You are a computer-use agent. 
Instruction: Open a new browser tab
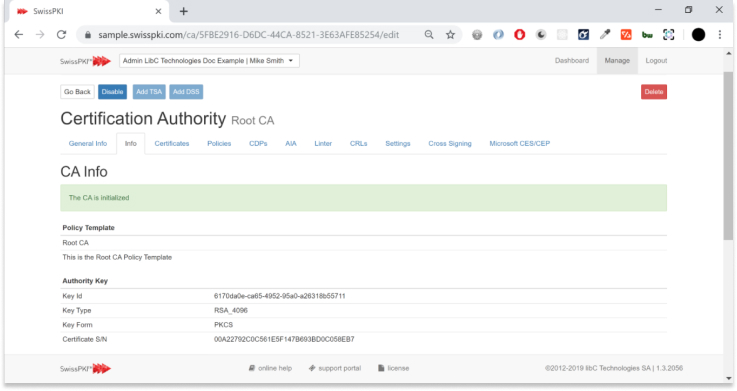[x=184, y=11]
